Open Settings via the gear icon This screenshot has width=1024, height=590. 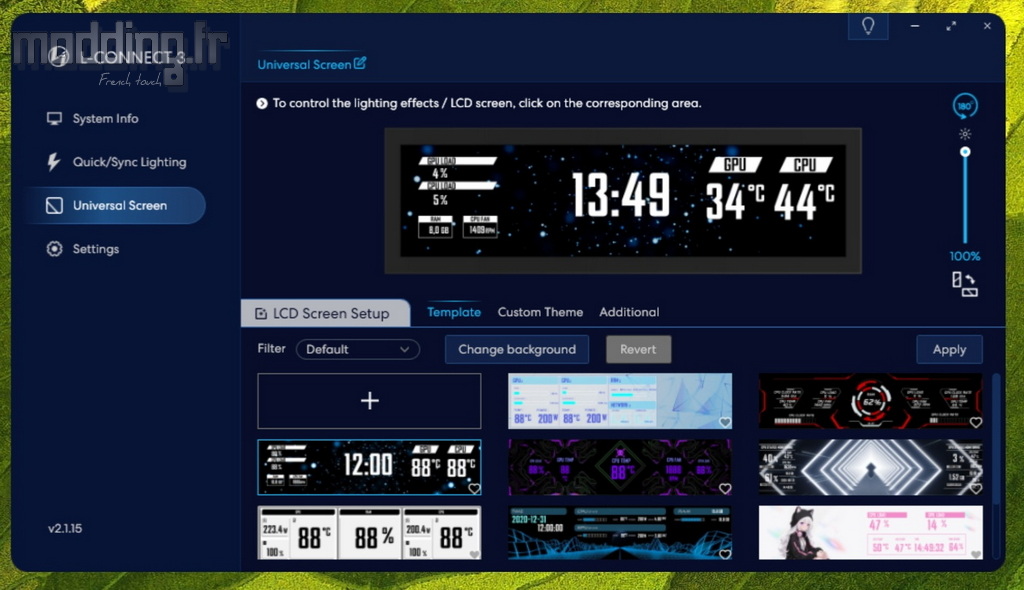tap(54, 249)
